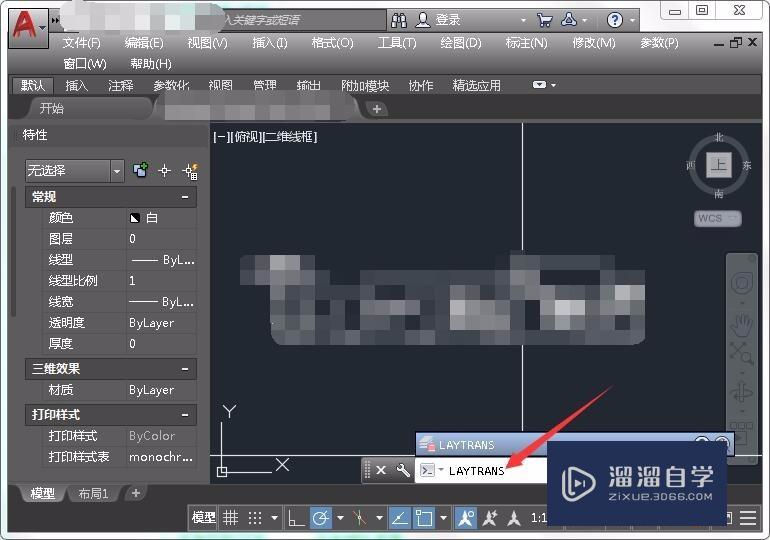Open the 无选择 selection dropdown

(x=75, y=171)
